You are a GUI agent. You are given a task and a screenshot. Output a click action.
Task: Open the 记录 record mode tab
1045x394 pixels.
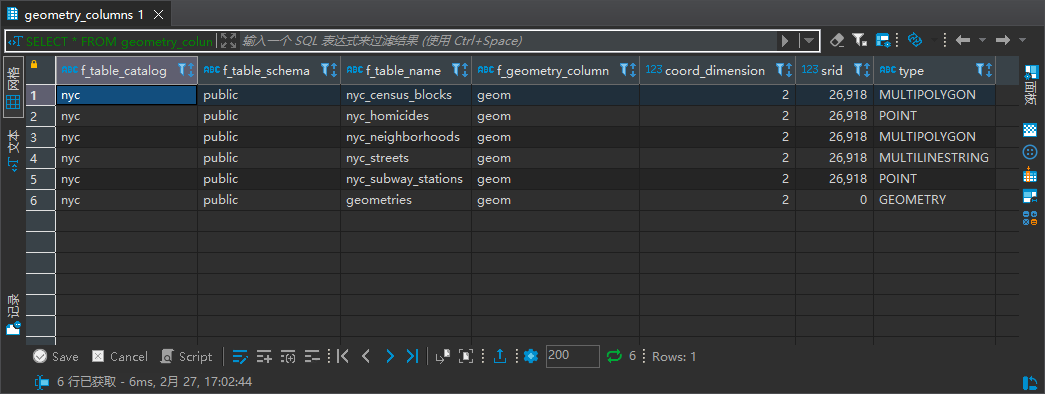pyautogui.click(x=13, y=314)
